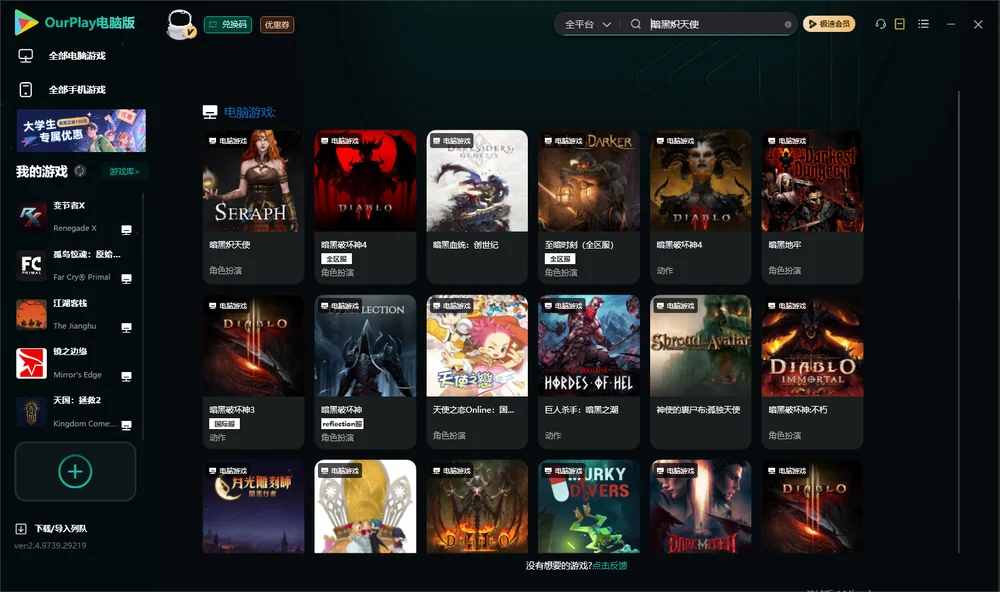Click the yellow mini-mode window icon
Viewport: 1000px width, 592px height.
click(900, 24)
